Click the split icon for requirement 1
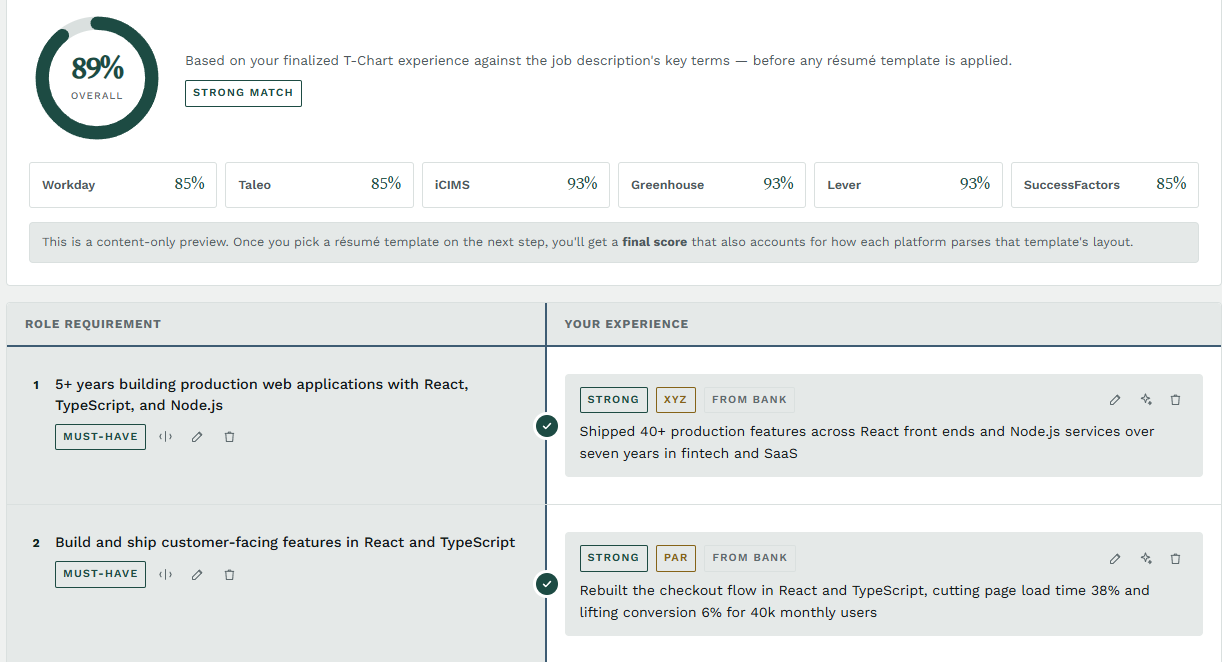1222x662 pixels. pos(166,437)
